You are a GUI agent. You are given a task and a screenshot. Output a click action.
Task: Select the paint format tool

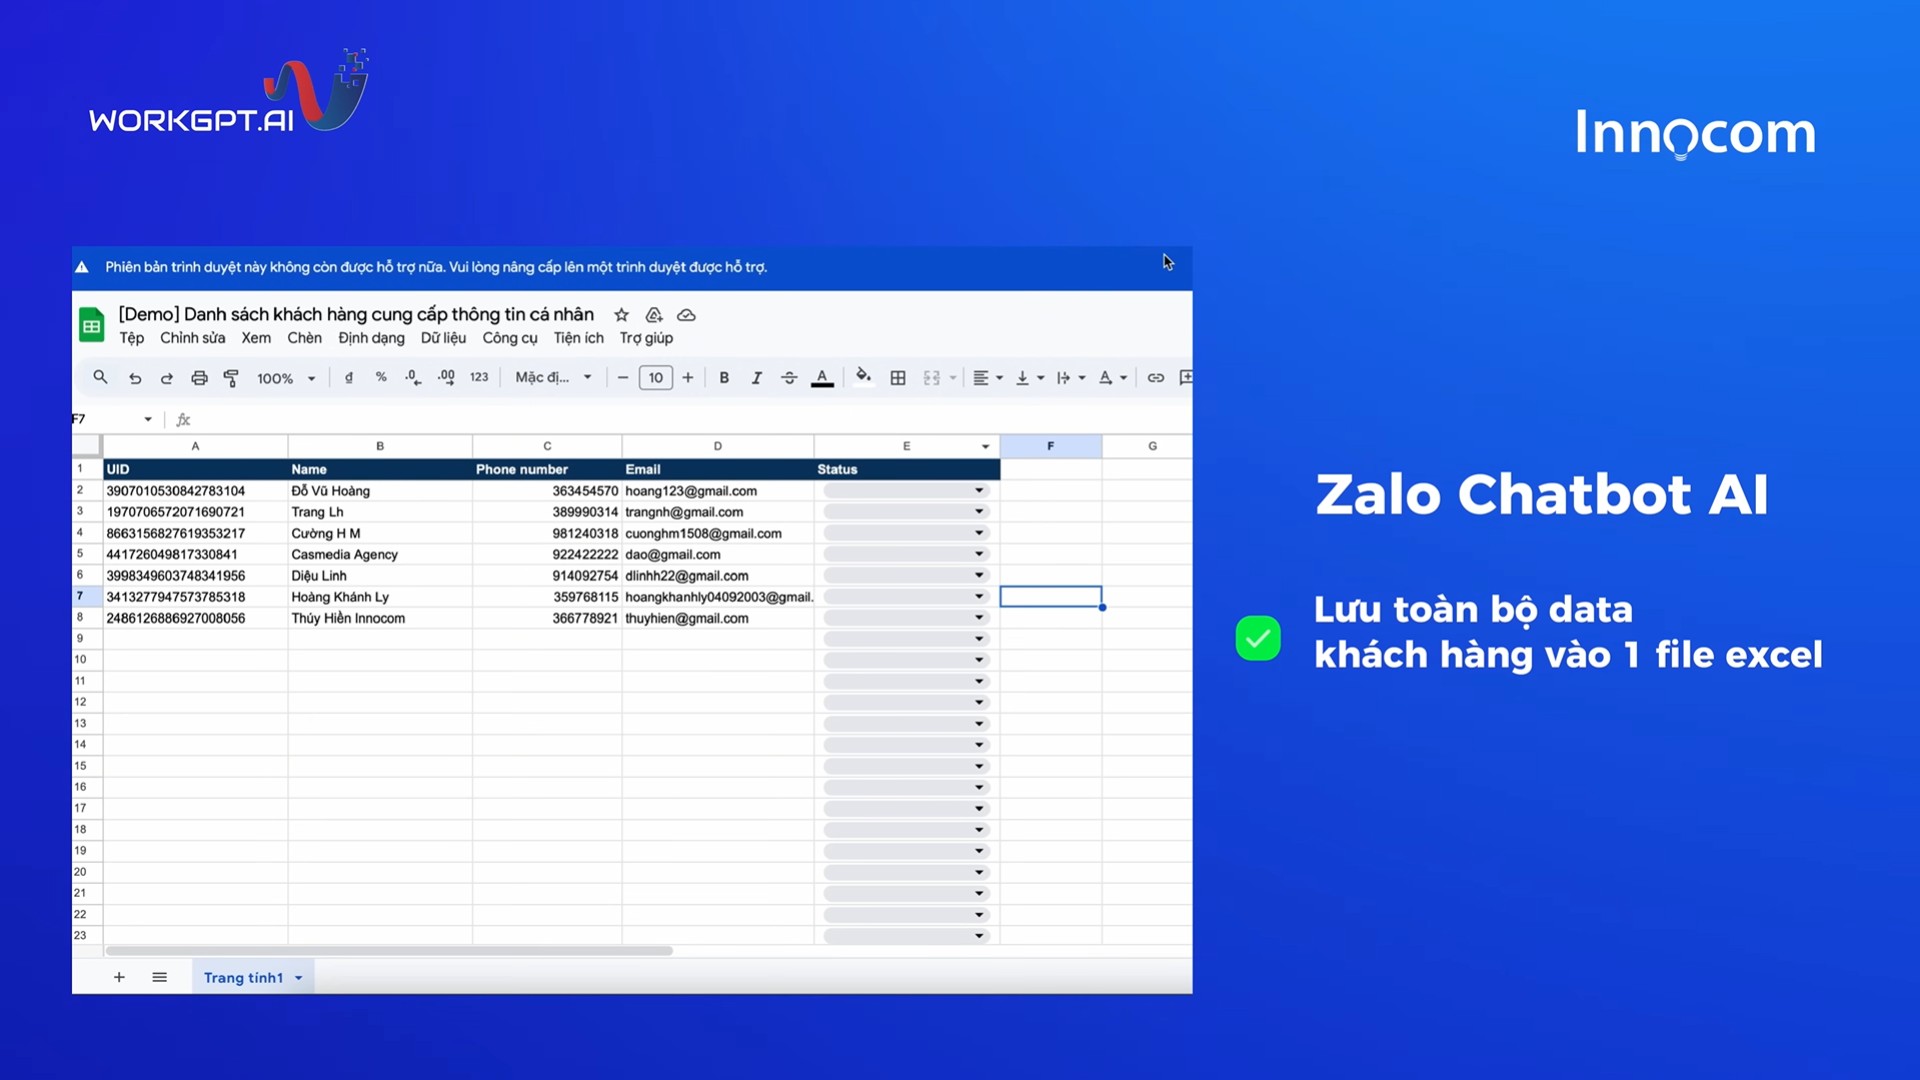pos(231,377)
